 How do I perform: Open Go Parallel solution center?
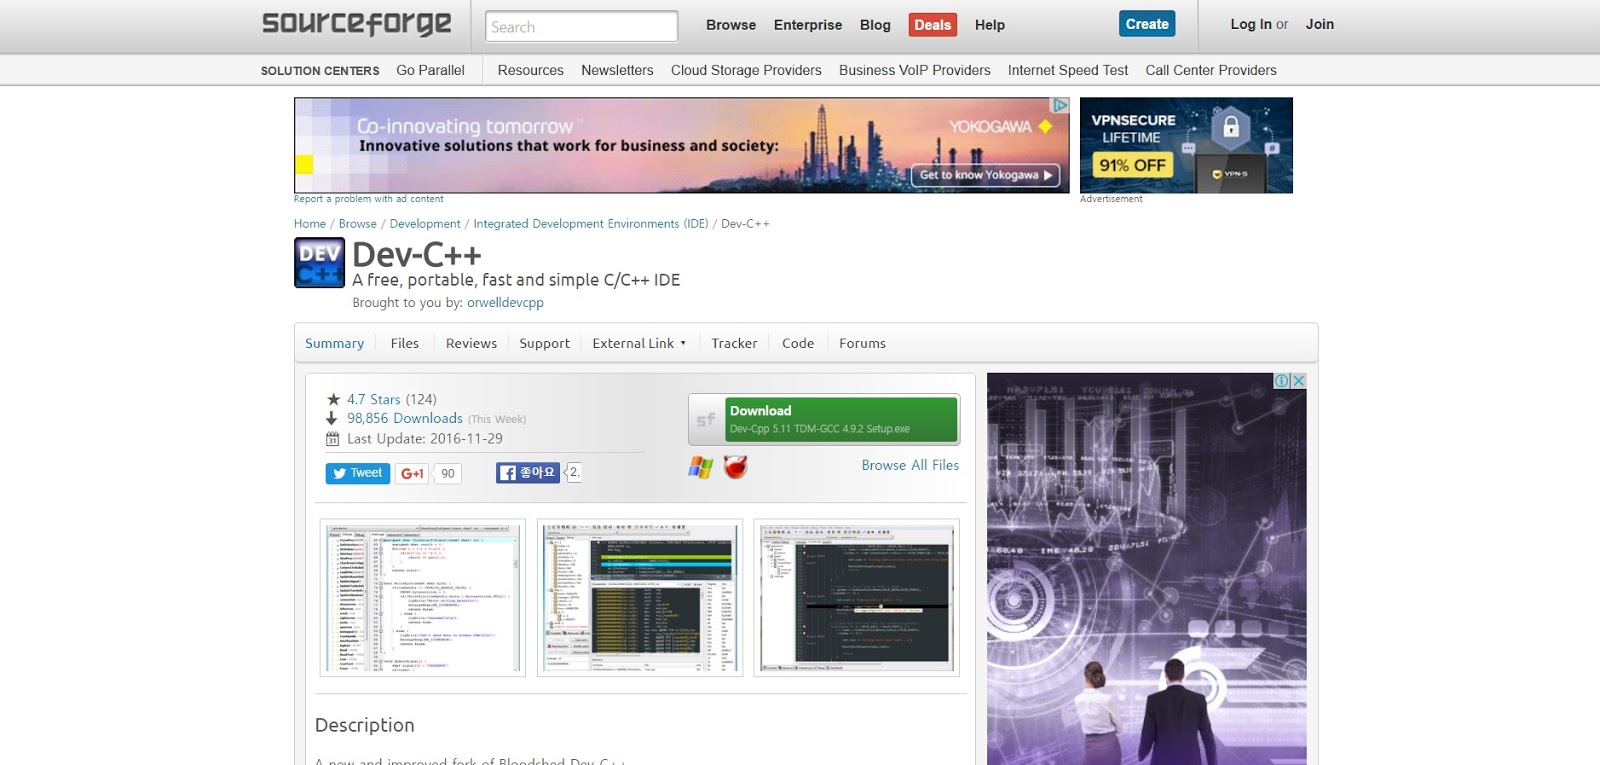coord(430,70)
